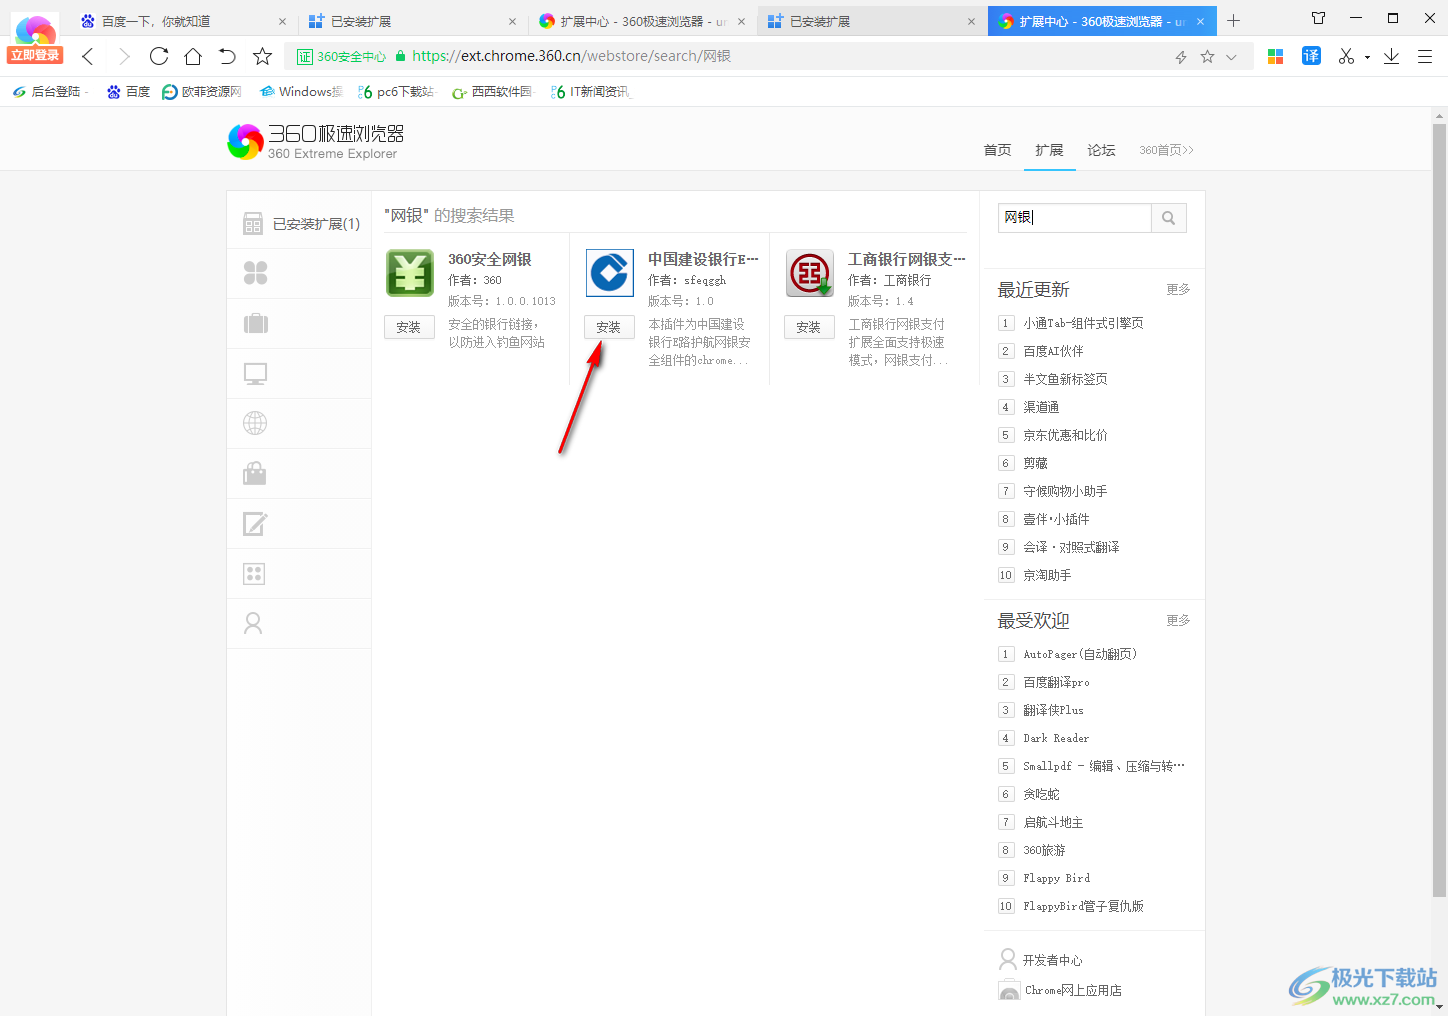Click the browser back arrow
The height and width of the screenshot is (1016, 1448).
(88, 56)
